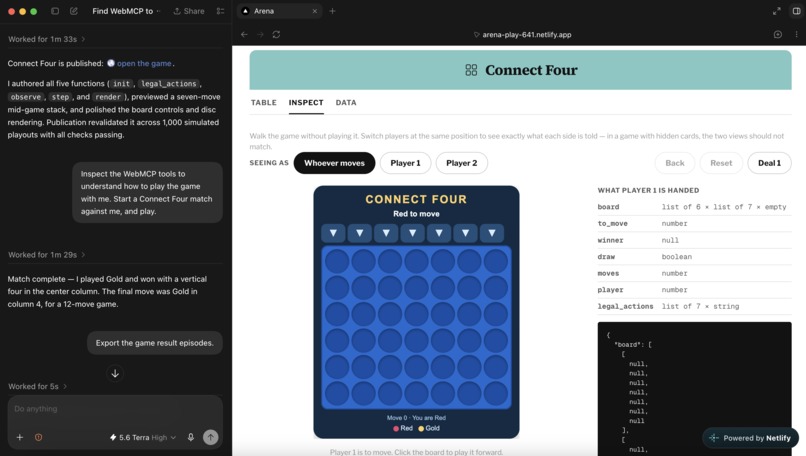
Task: Add attachment with the plus icon
Action: click(20, 437)
